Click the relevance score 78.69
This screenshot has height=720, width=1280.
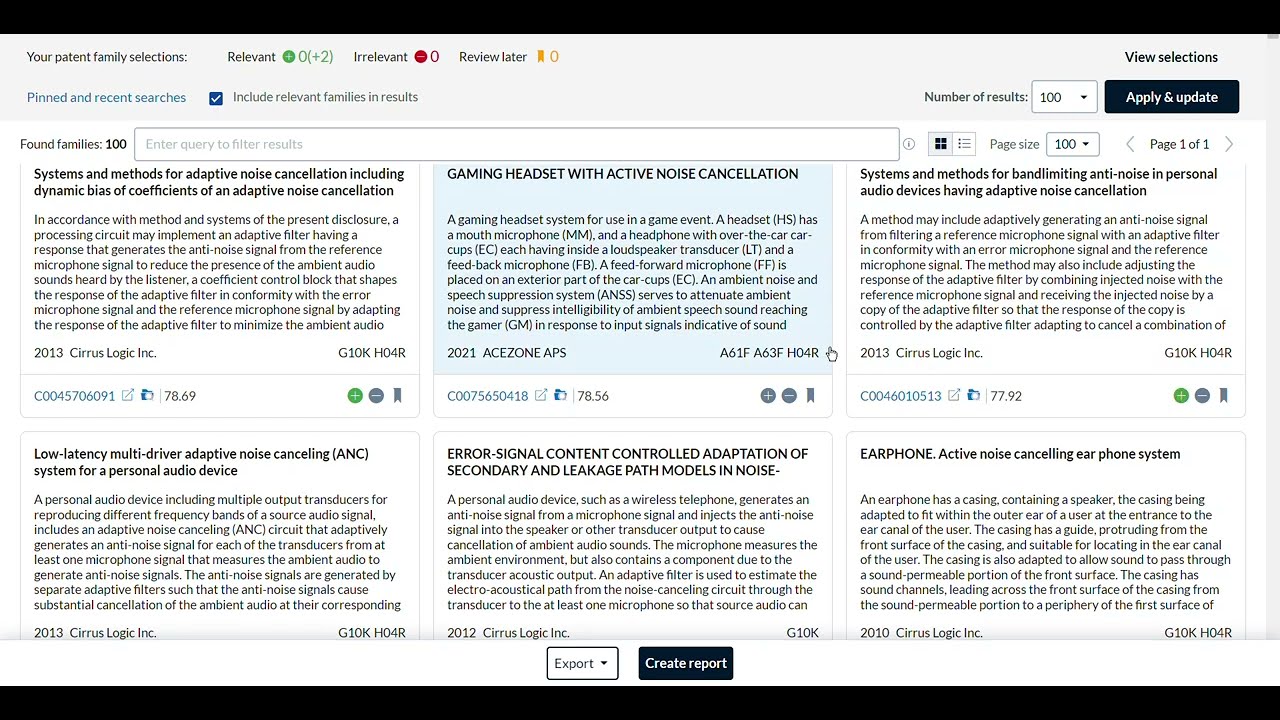[x=180, y=396]
